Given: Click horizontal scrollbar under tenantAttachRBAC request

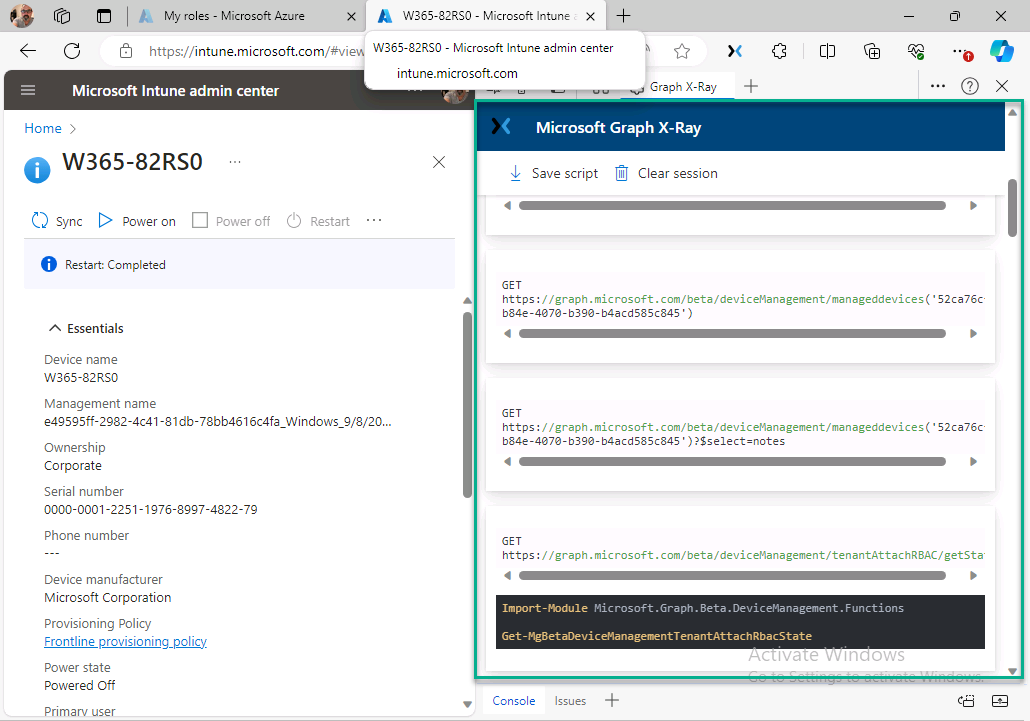Looking at the screenshot, I should 732,576.
